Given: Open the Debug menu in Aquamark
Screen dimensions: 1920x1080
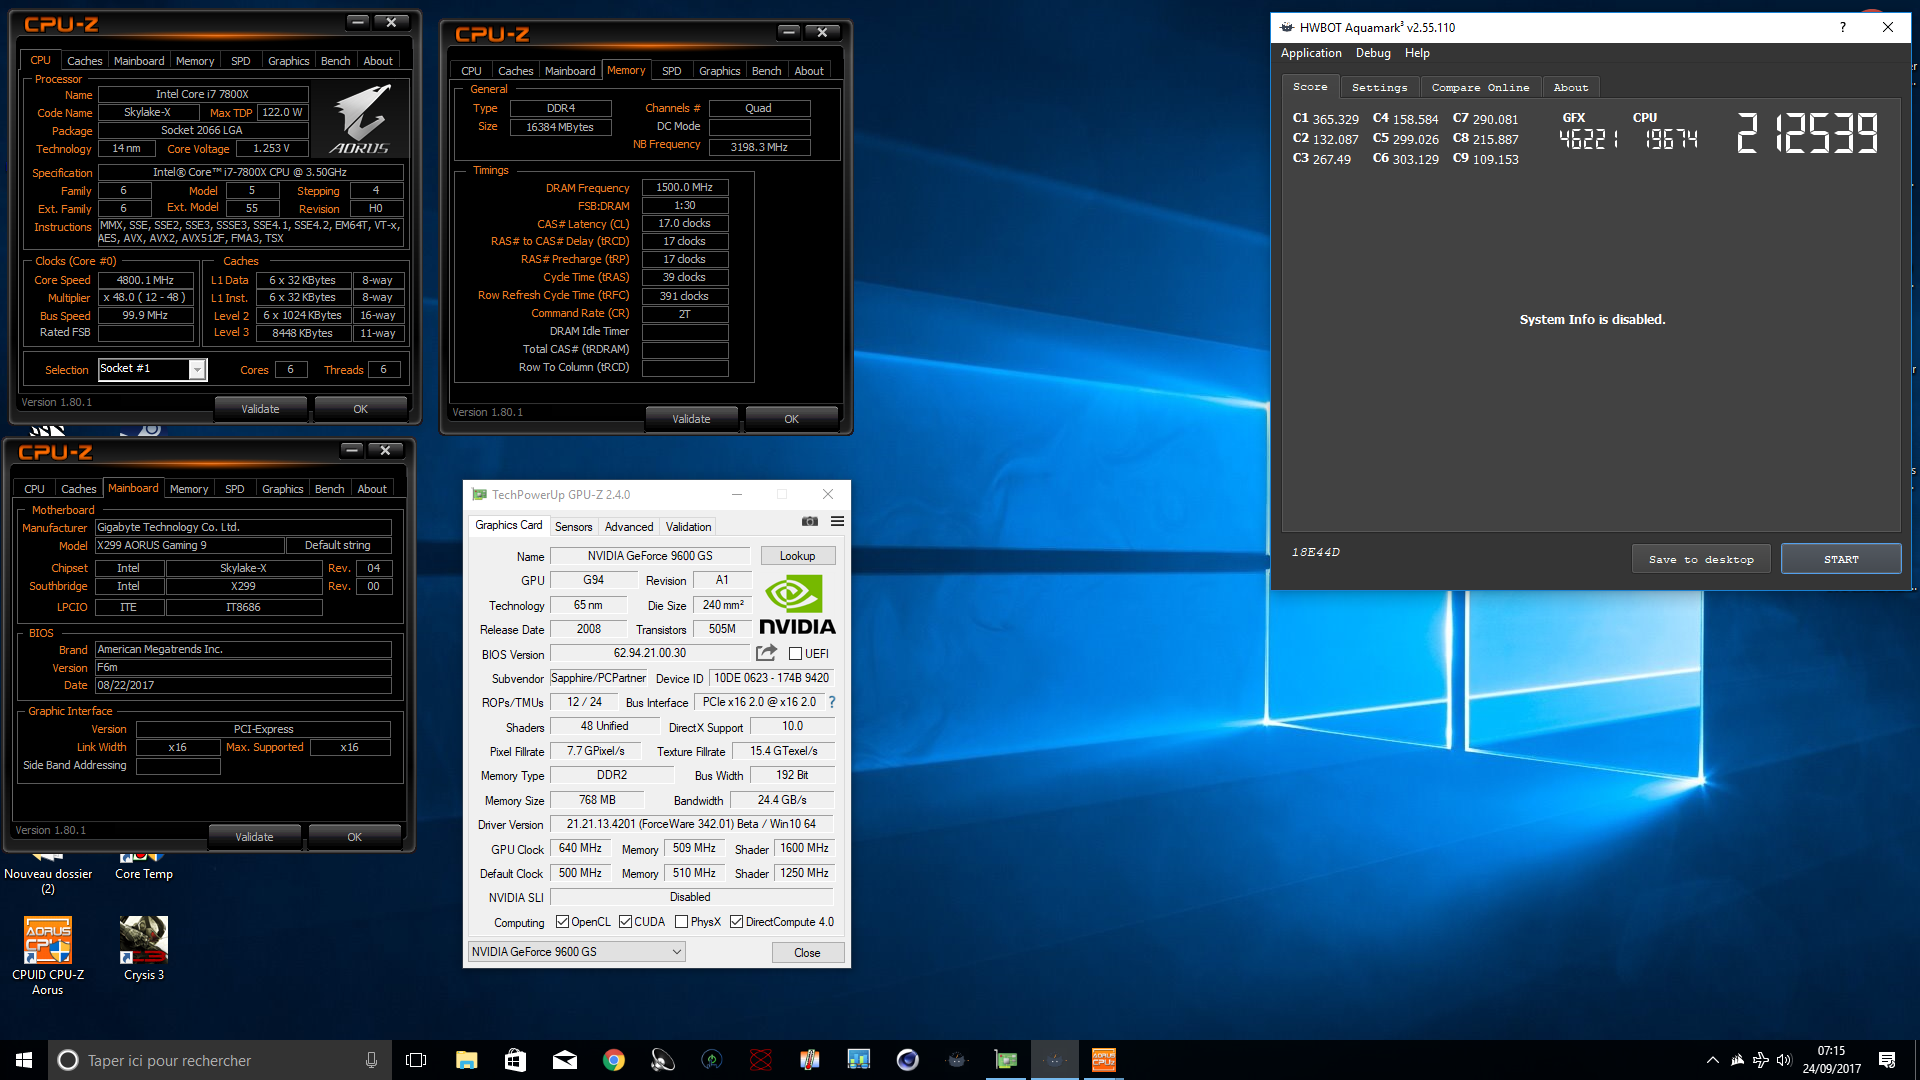Looking at the screenshot, I should pos(1373,53).
